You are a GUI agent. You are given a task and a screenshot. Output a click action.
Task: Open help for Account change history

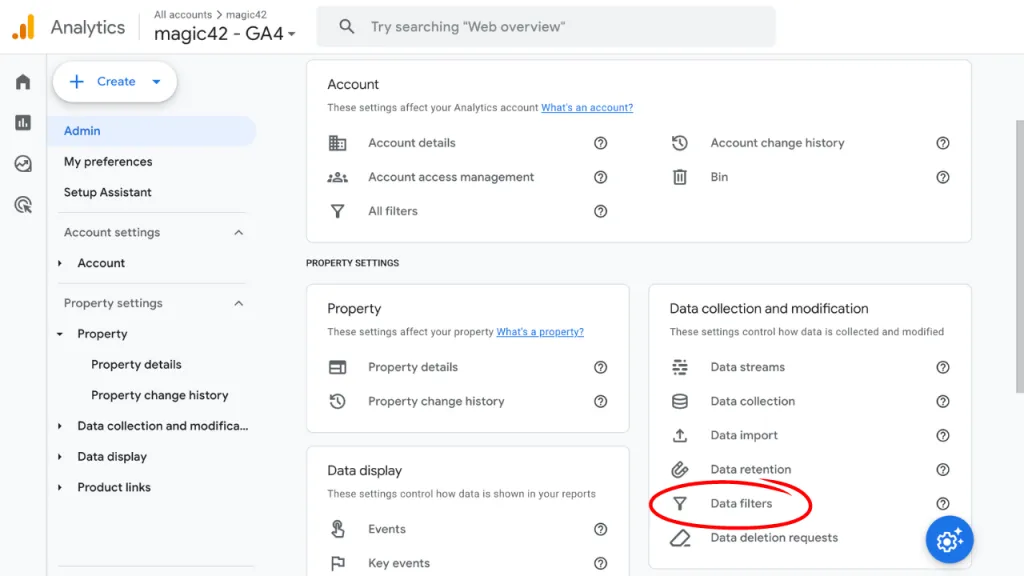(942, 143)
